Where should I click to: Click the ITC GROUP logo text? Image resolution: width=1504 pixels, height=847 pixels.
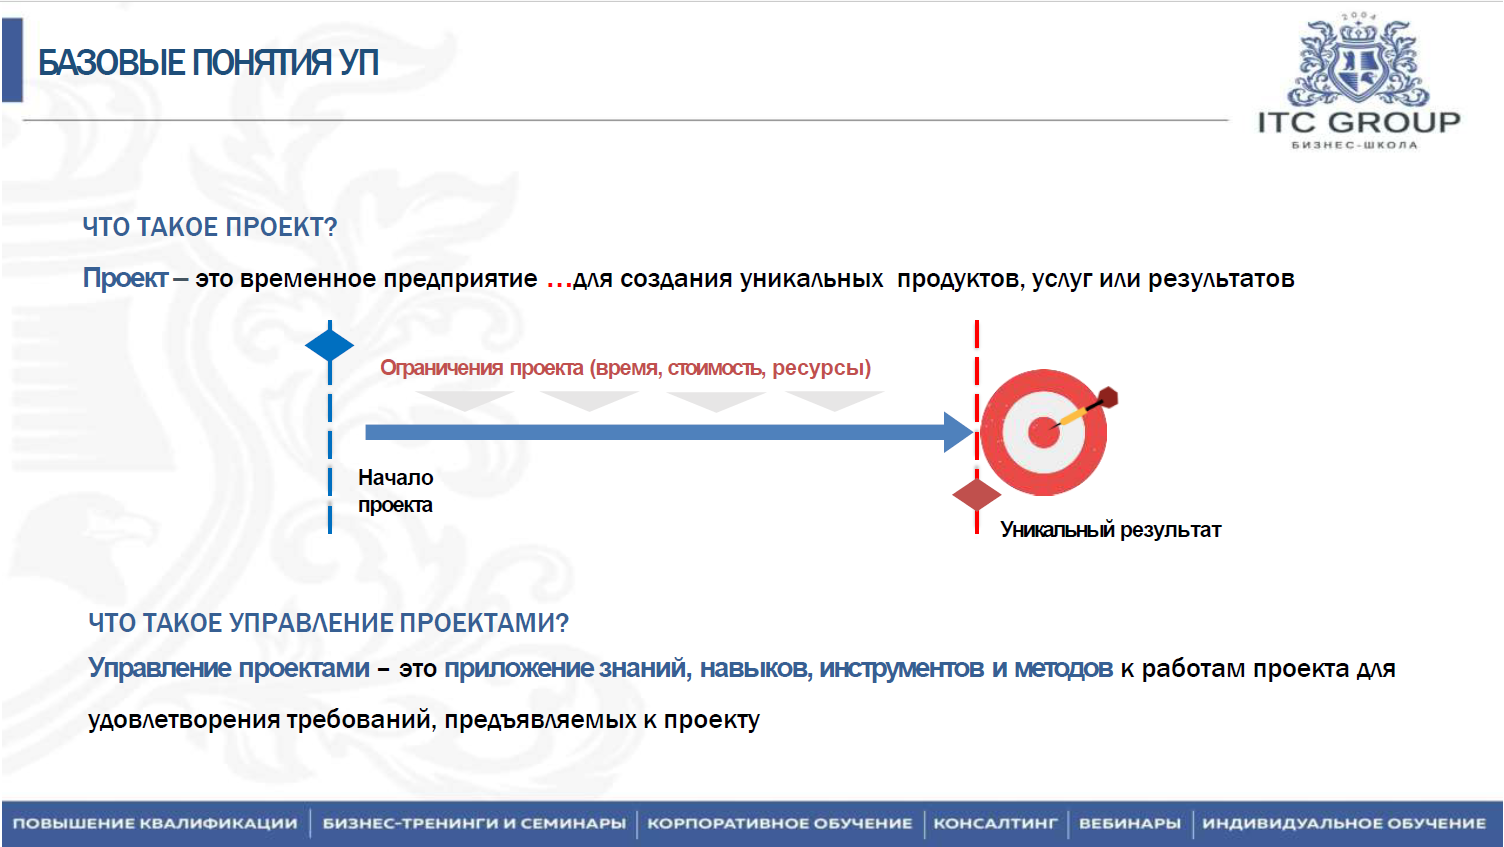coord(1359,122)
